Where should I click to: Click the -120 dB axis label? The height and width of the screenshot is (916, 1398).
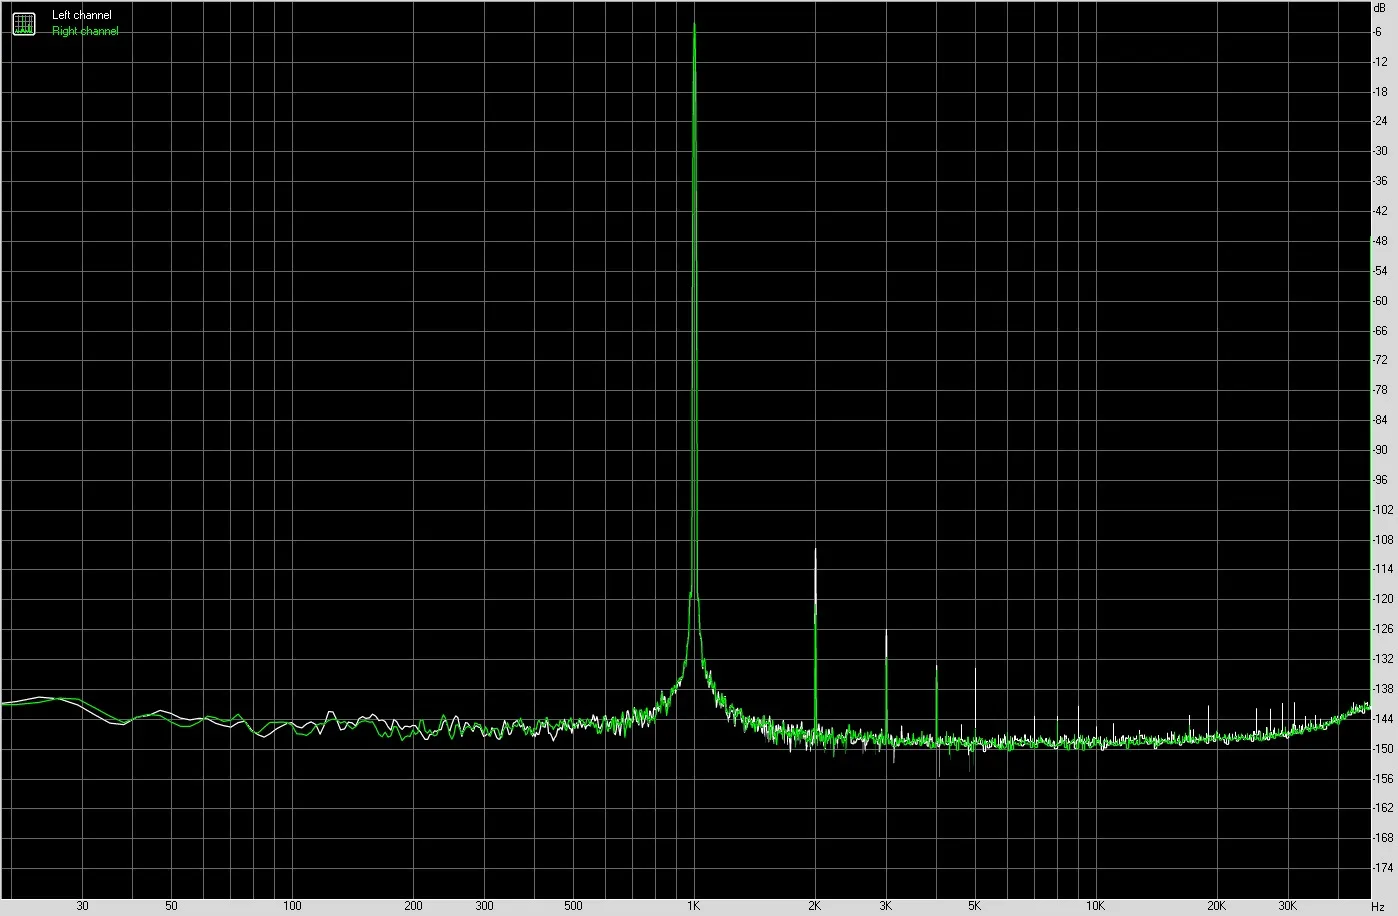(1383, 599)
